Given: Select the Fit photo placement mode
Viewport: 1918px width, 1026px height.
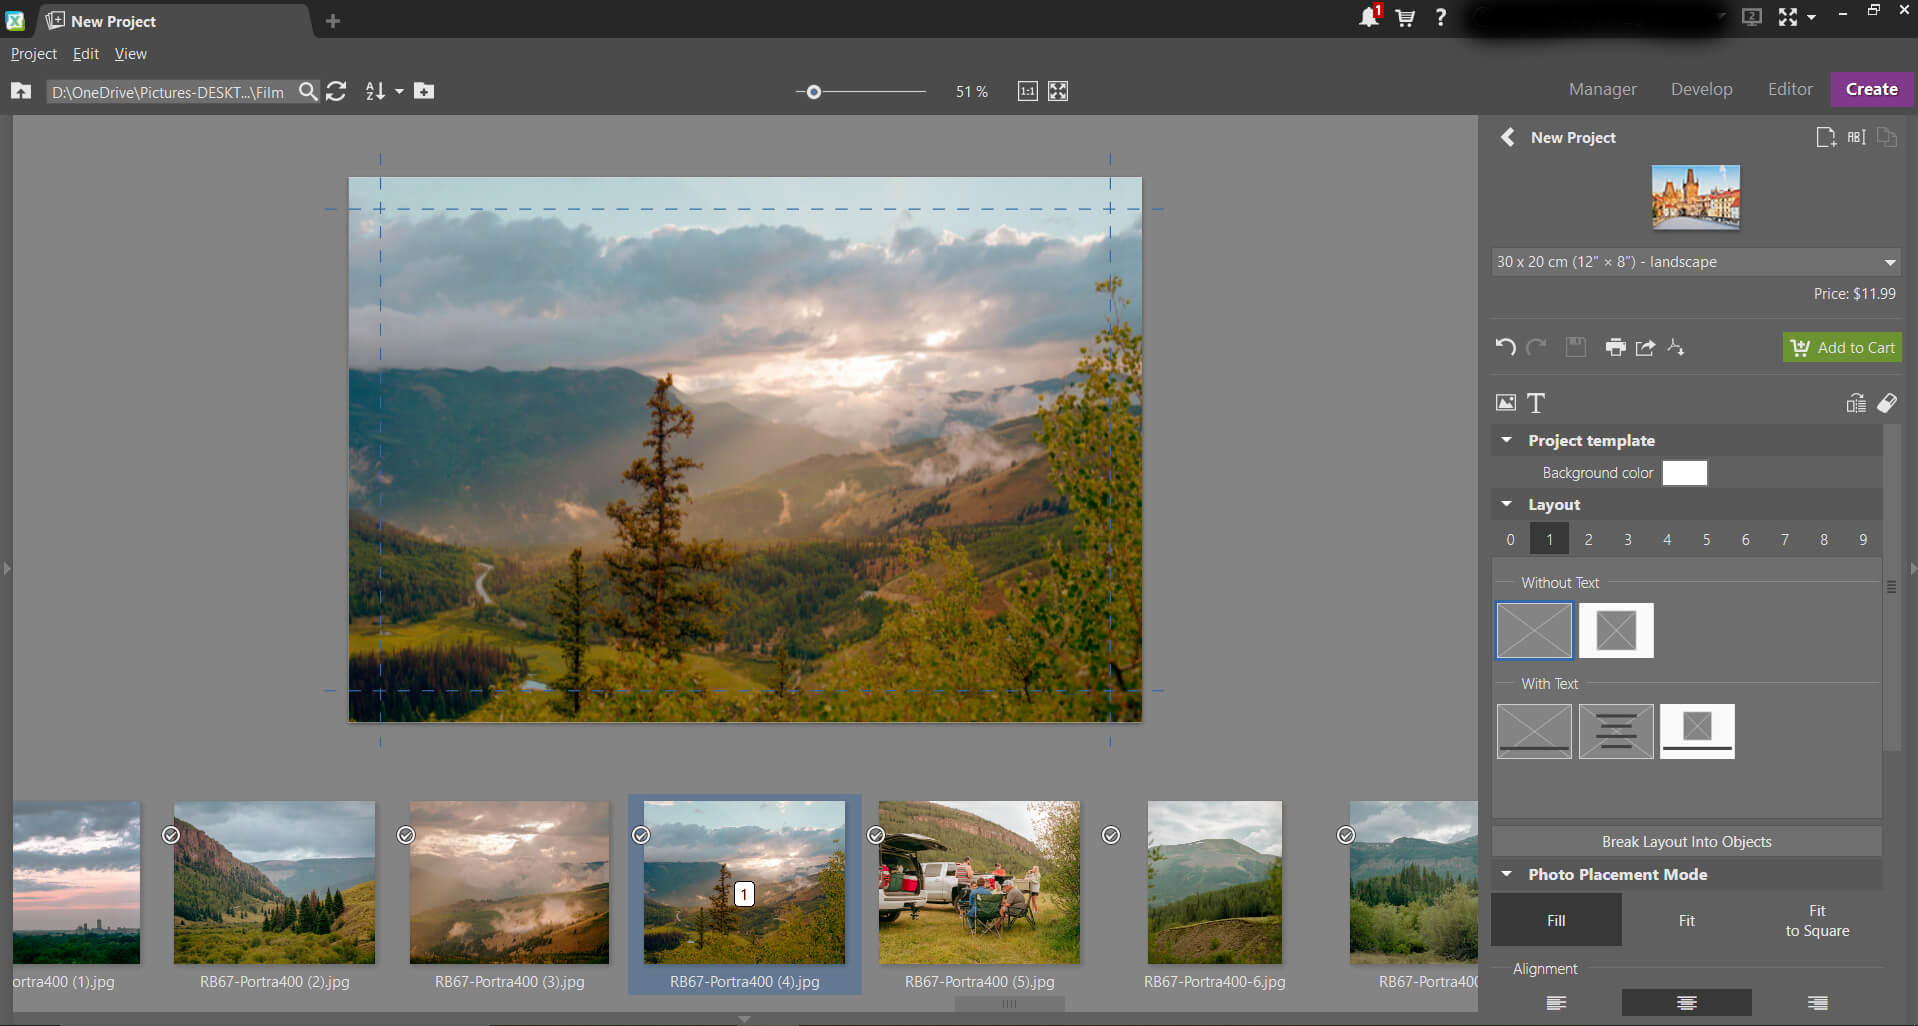Looking at the screenshot, I should tap(1686, 920).
